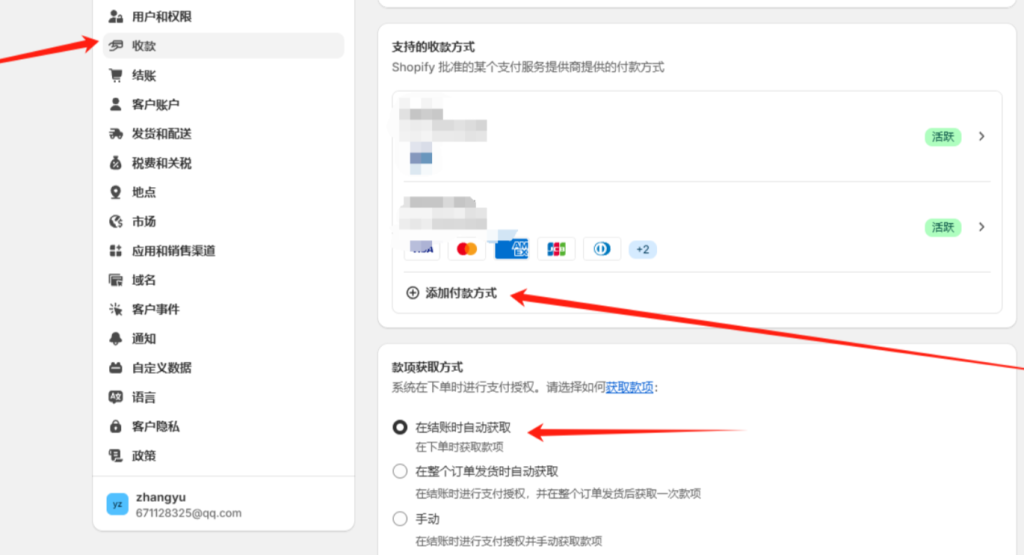Open 税费和关税 settings menu item
1024x555 pixels.
161,163
